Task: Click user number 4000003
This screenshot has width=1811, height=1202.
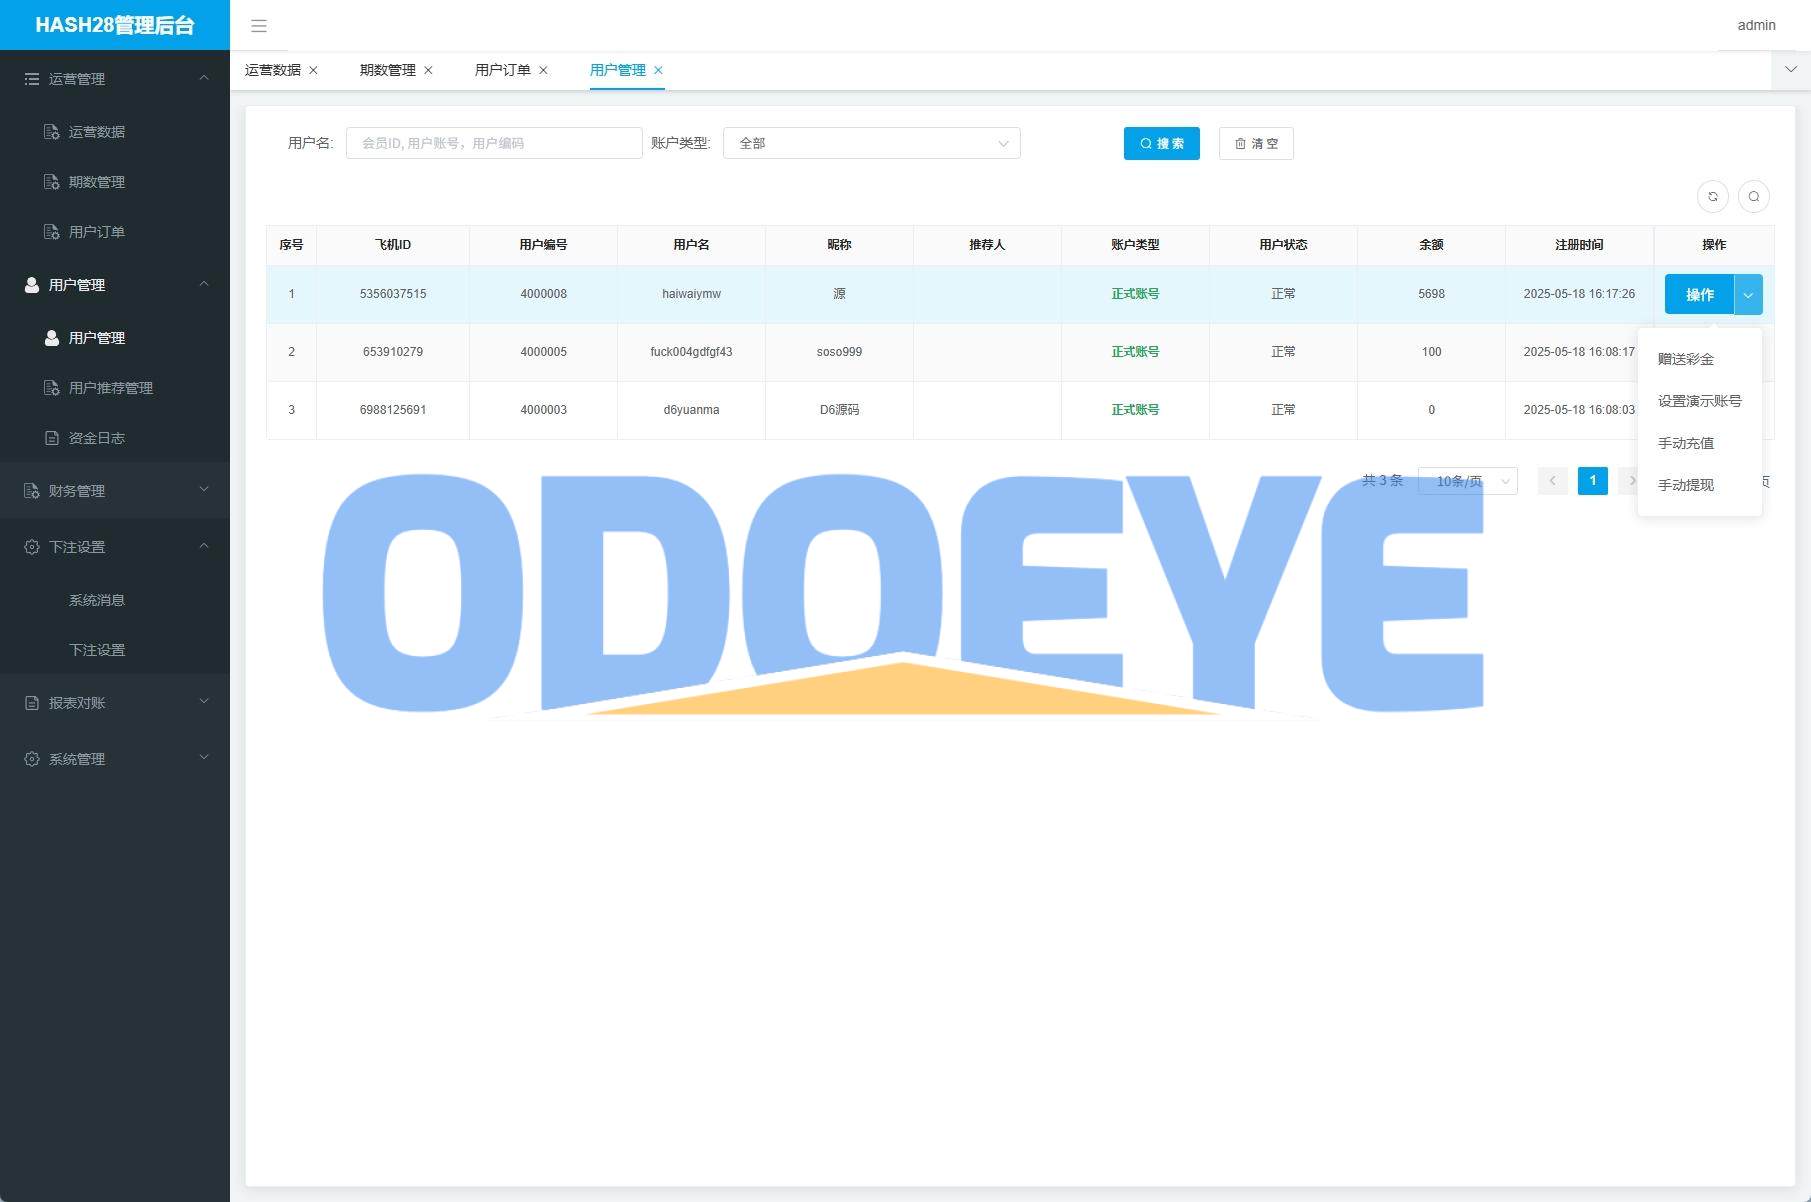Action: click(x=543, y=410)
